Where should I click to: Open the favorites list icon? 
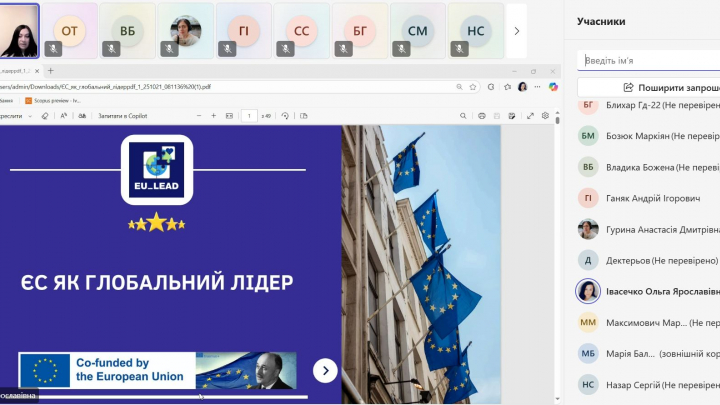[507, 87]
